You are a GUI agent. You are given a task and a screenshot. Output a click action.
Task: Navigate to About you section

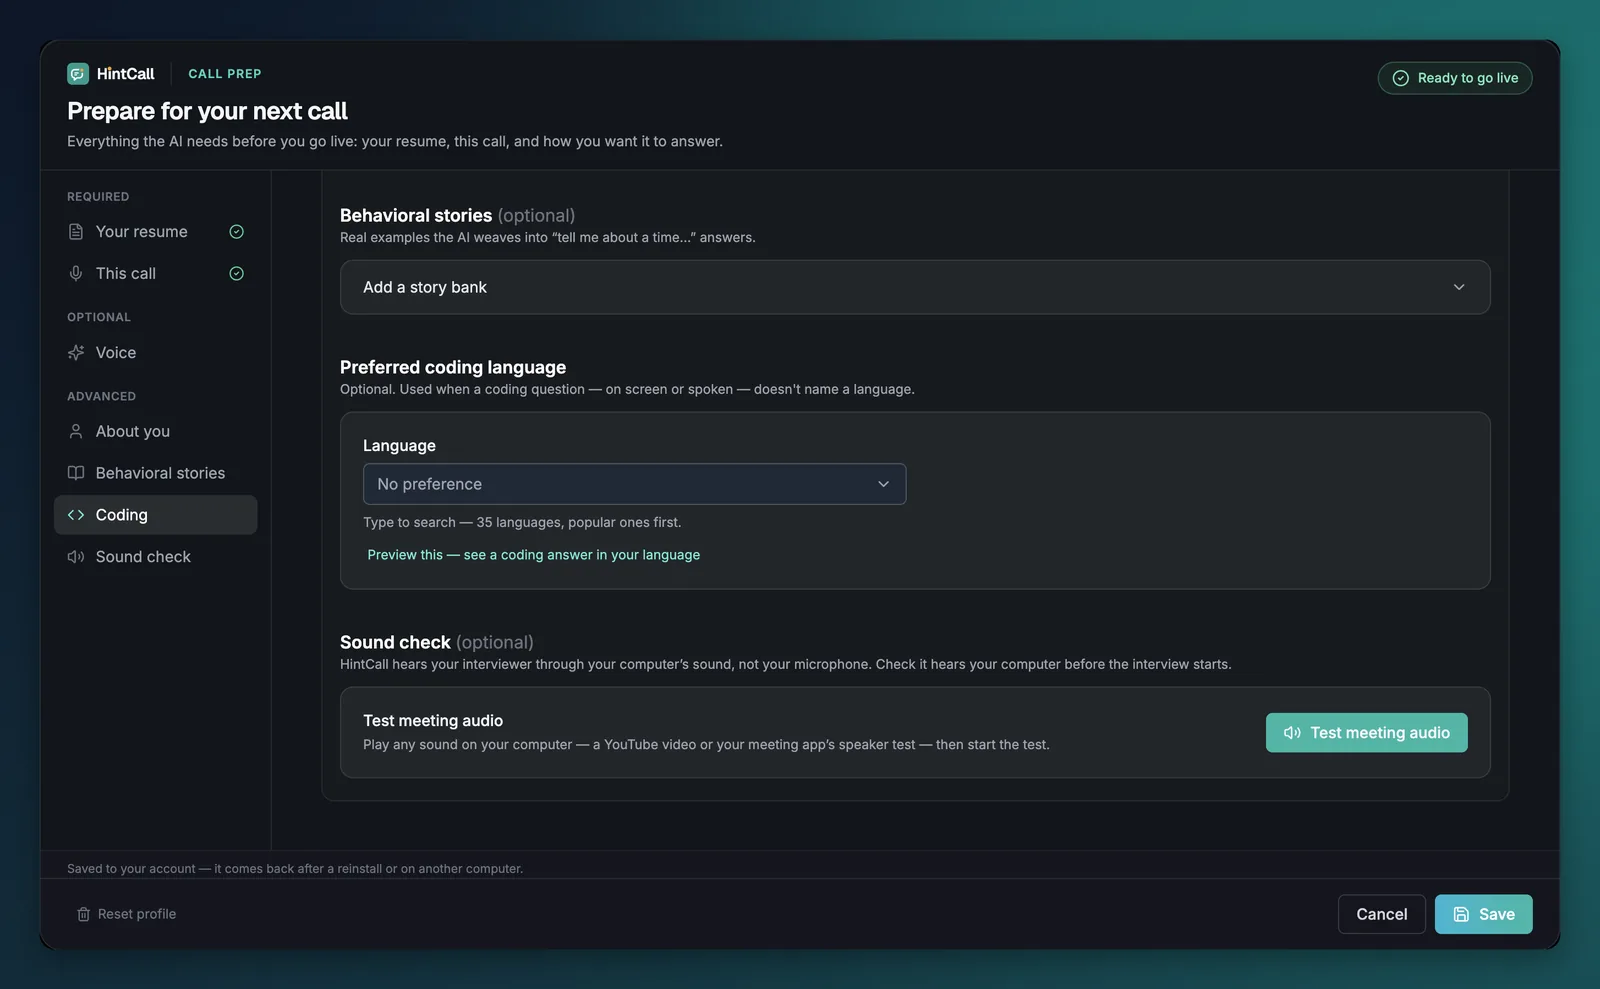[x=155, y=432]
